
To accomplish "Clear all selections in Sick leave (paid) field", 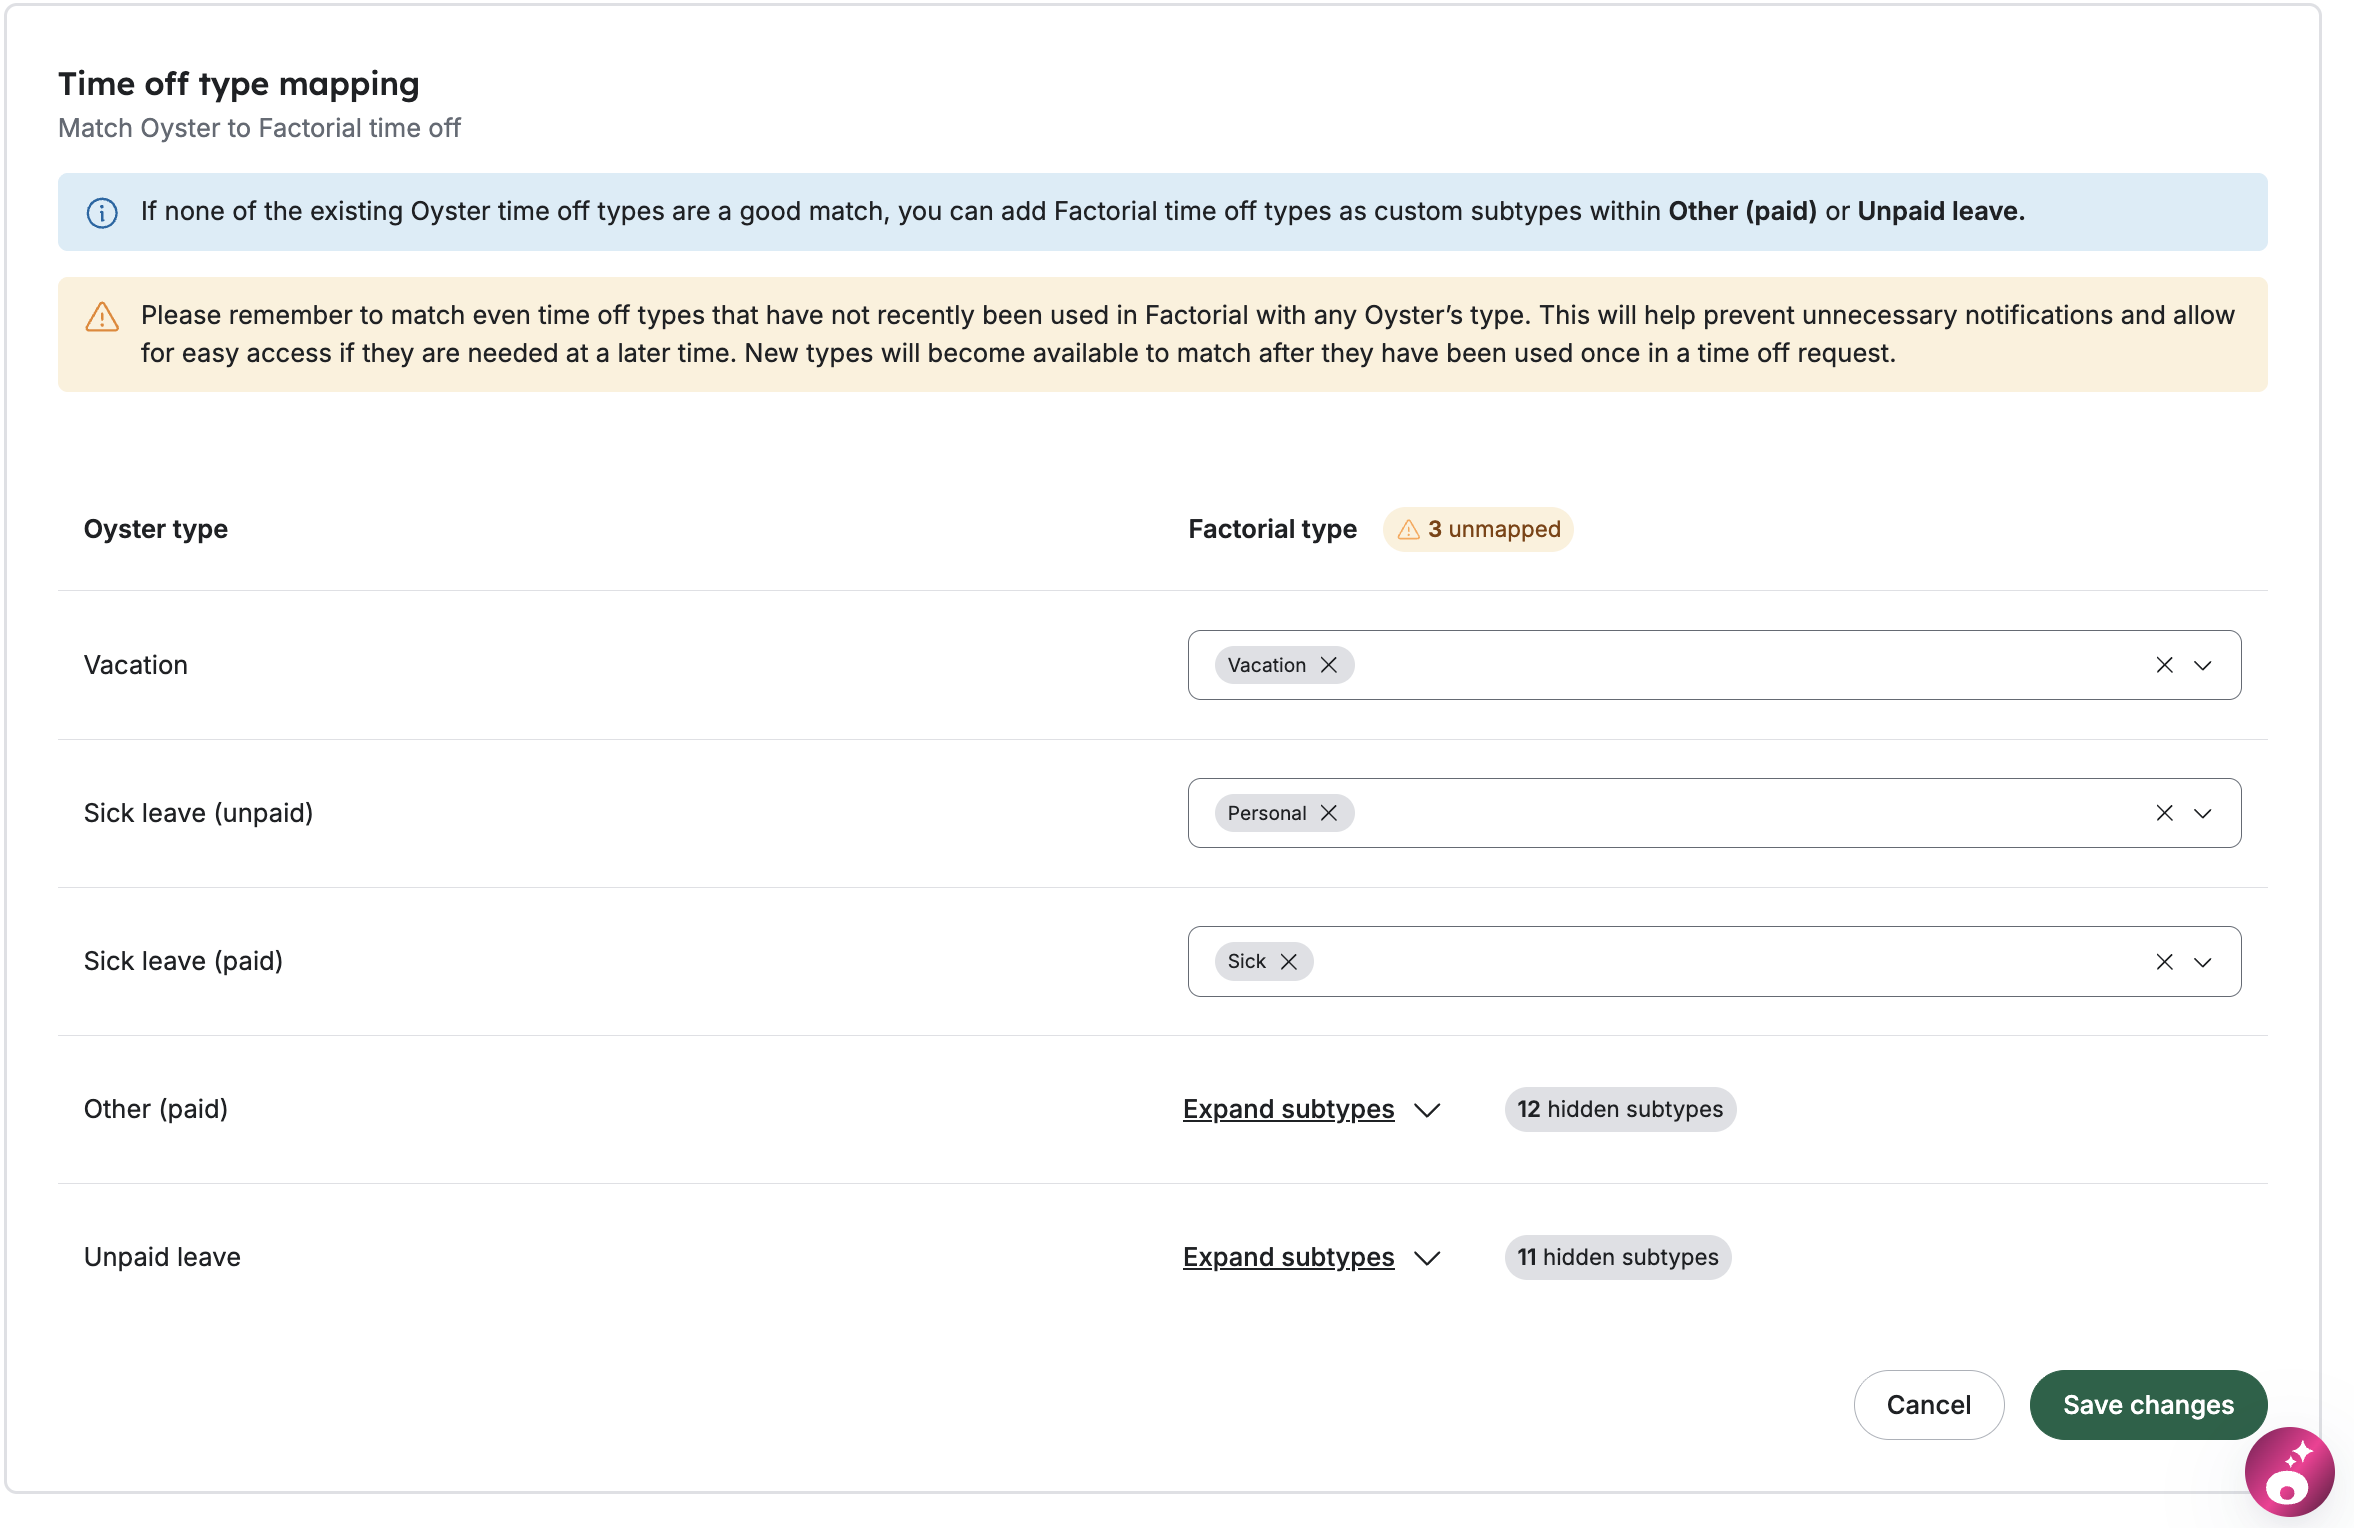I will pyautogui.click(x=2164, y=961).
